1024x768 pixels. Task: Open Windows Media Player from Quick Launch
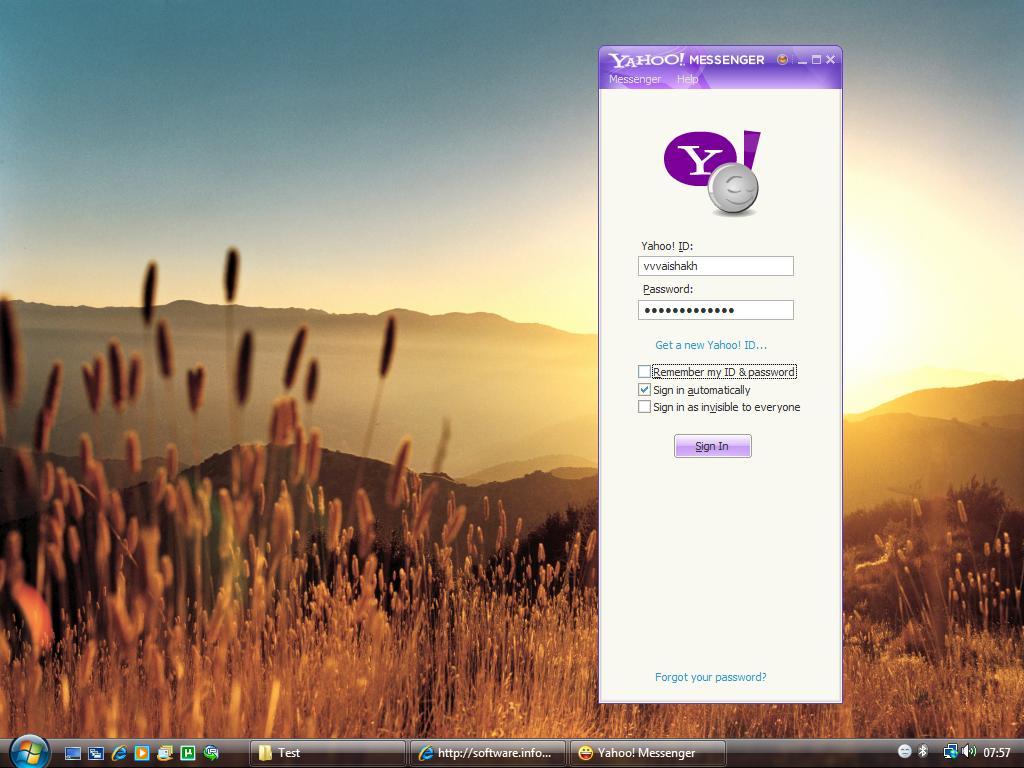coord(142,753)
